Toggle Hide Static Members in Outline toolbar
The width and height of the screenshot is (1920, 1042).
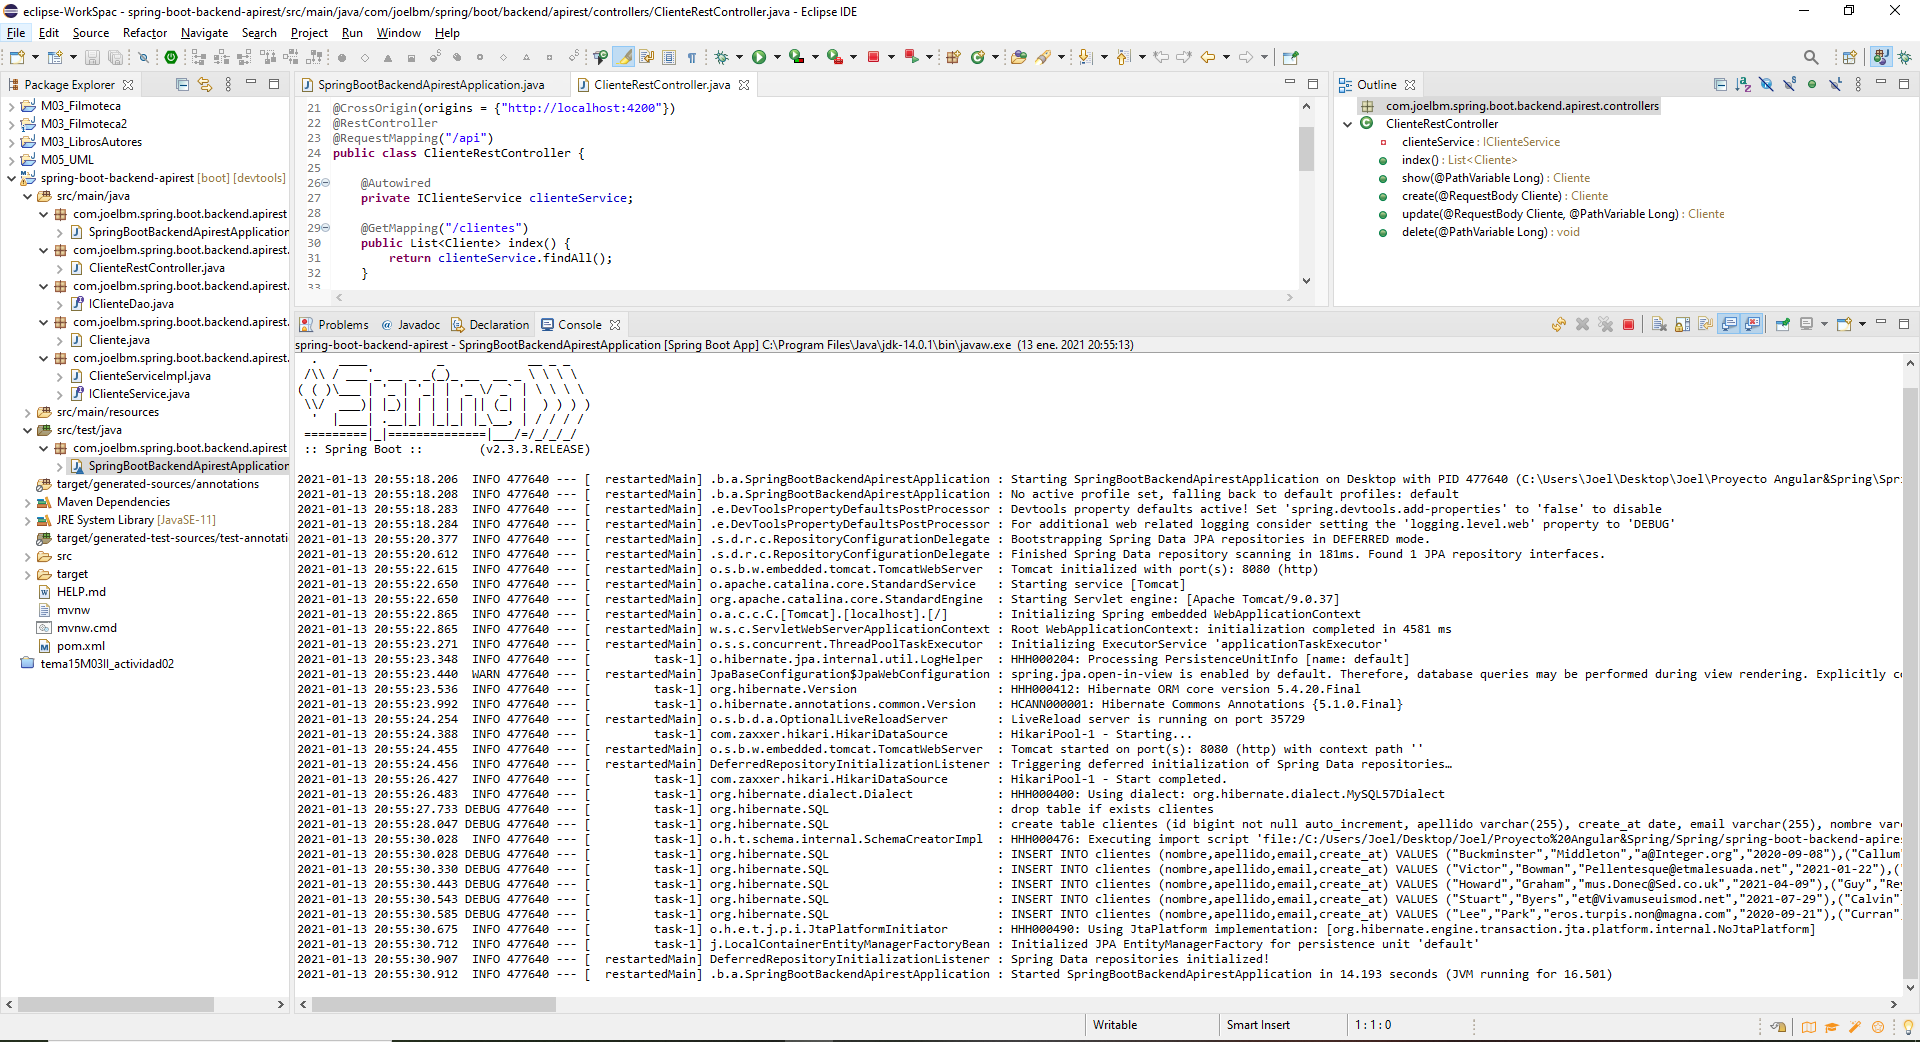tap(1789, 85)
